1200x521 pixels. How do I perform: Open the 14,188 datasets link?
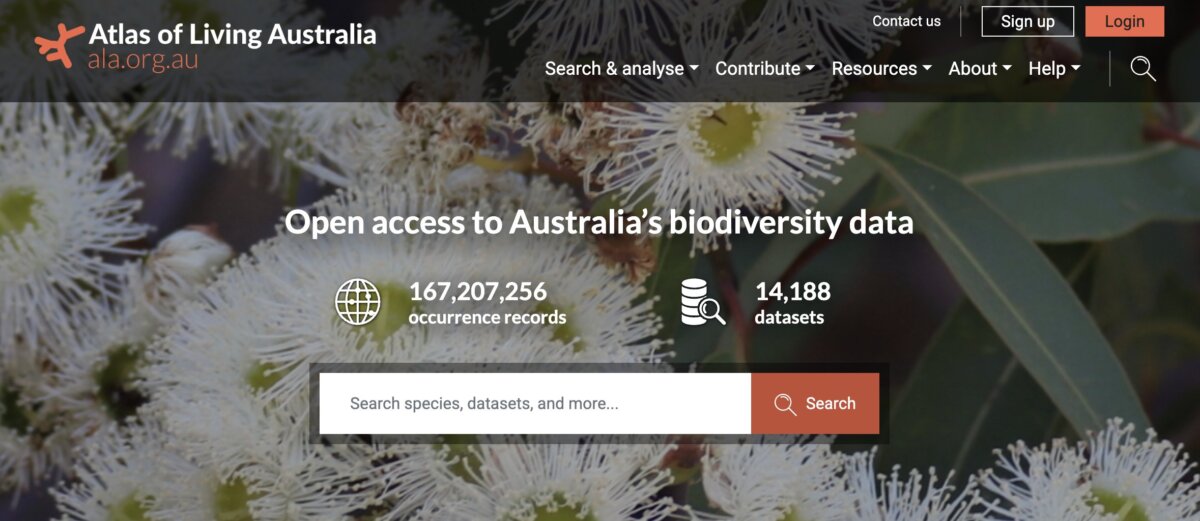coord(792,303)
